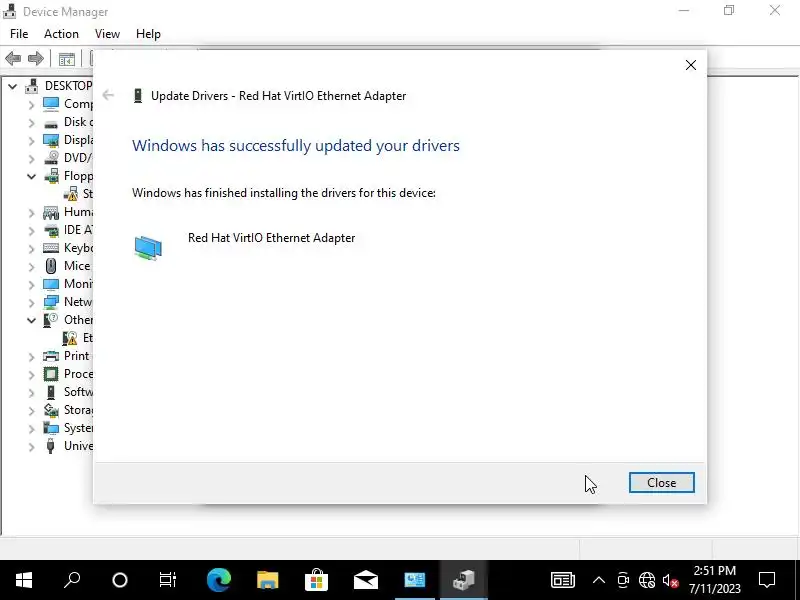Collapse the Floppy controllers category
Image resolution: width=800 pixels, height=600 pixels.
(x=32, y=177)
